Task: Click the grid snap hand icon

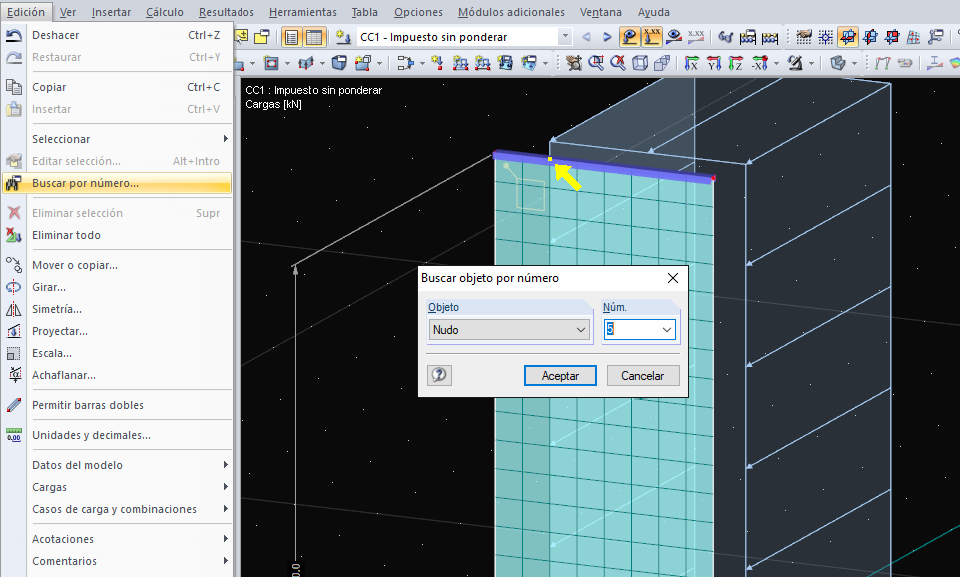Action: 803,37
